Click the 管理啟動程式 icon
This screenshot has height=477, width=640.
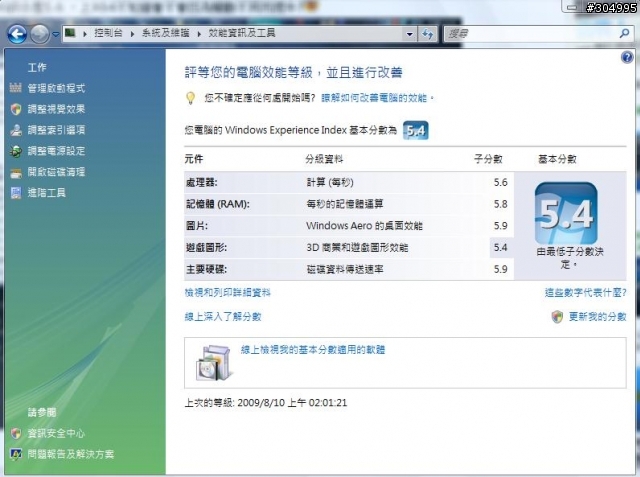click(x=16, y=88)
